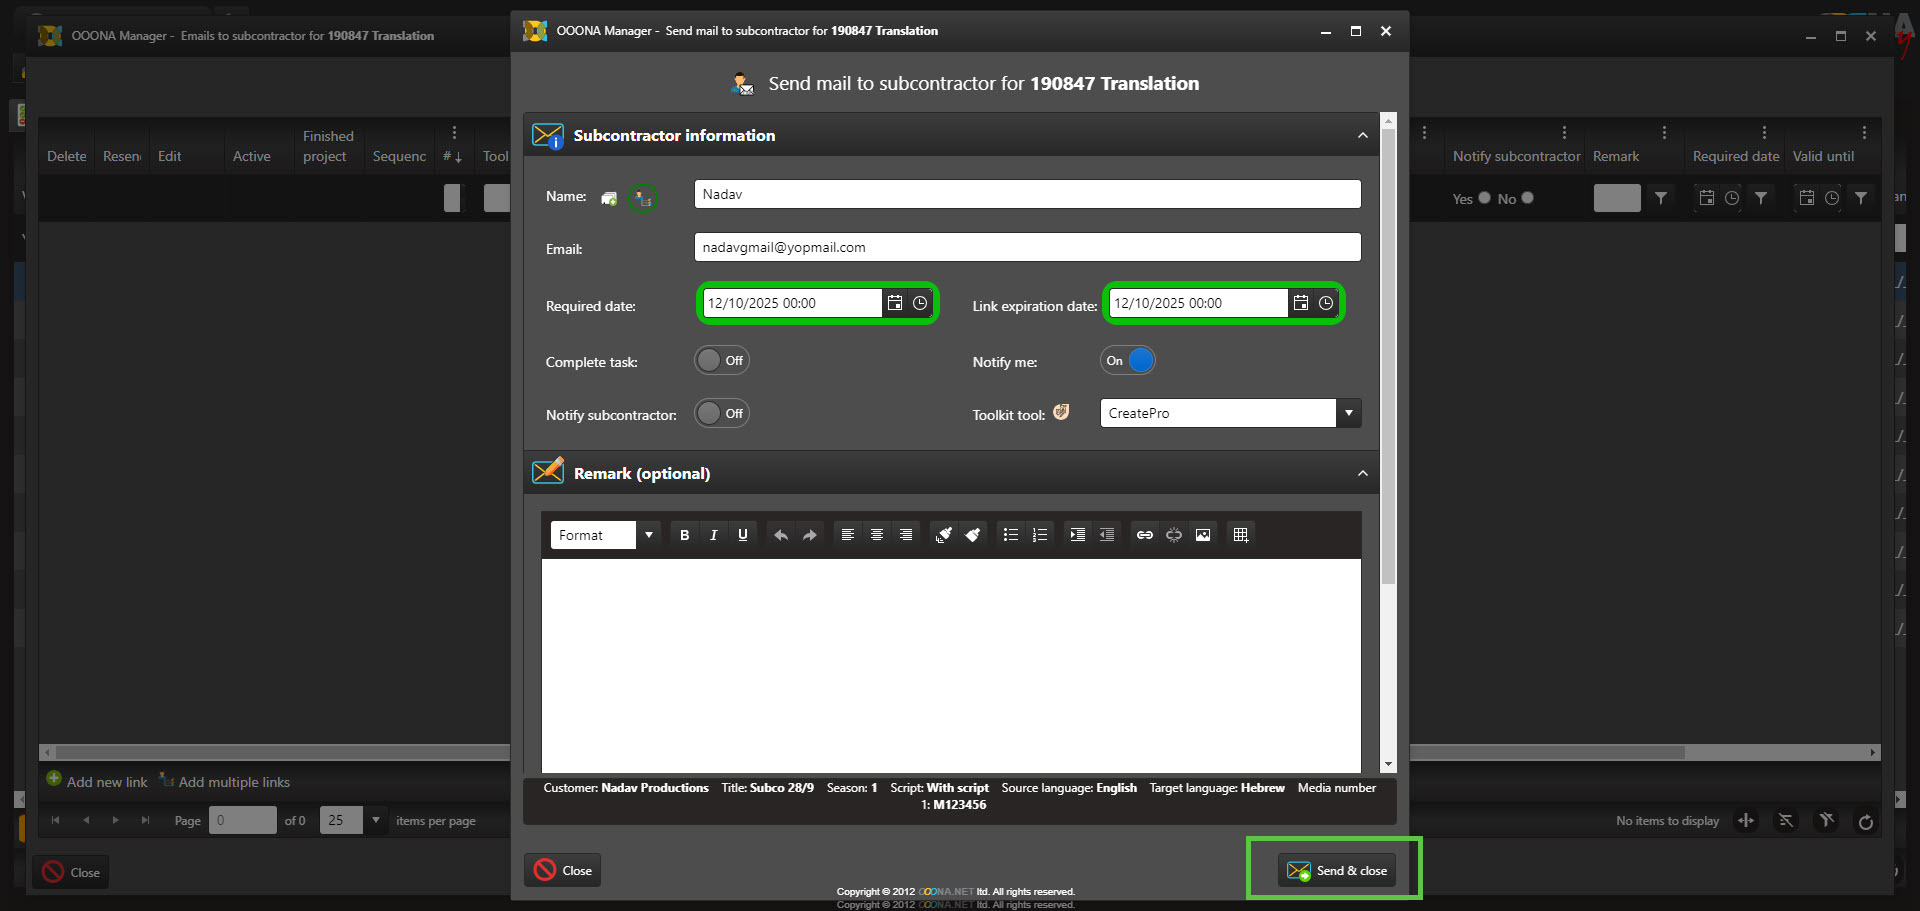Collapse the Remark (optional) section
This screenshot has width=1920, height=911.
point(1362,474)
